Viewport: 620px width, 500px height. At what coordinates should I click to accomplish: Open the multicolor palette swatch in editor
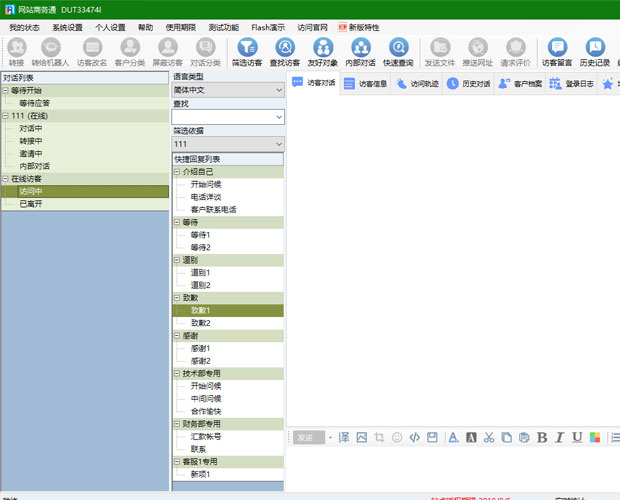[594, 437]
